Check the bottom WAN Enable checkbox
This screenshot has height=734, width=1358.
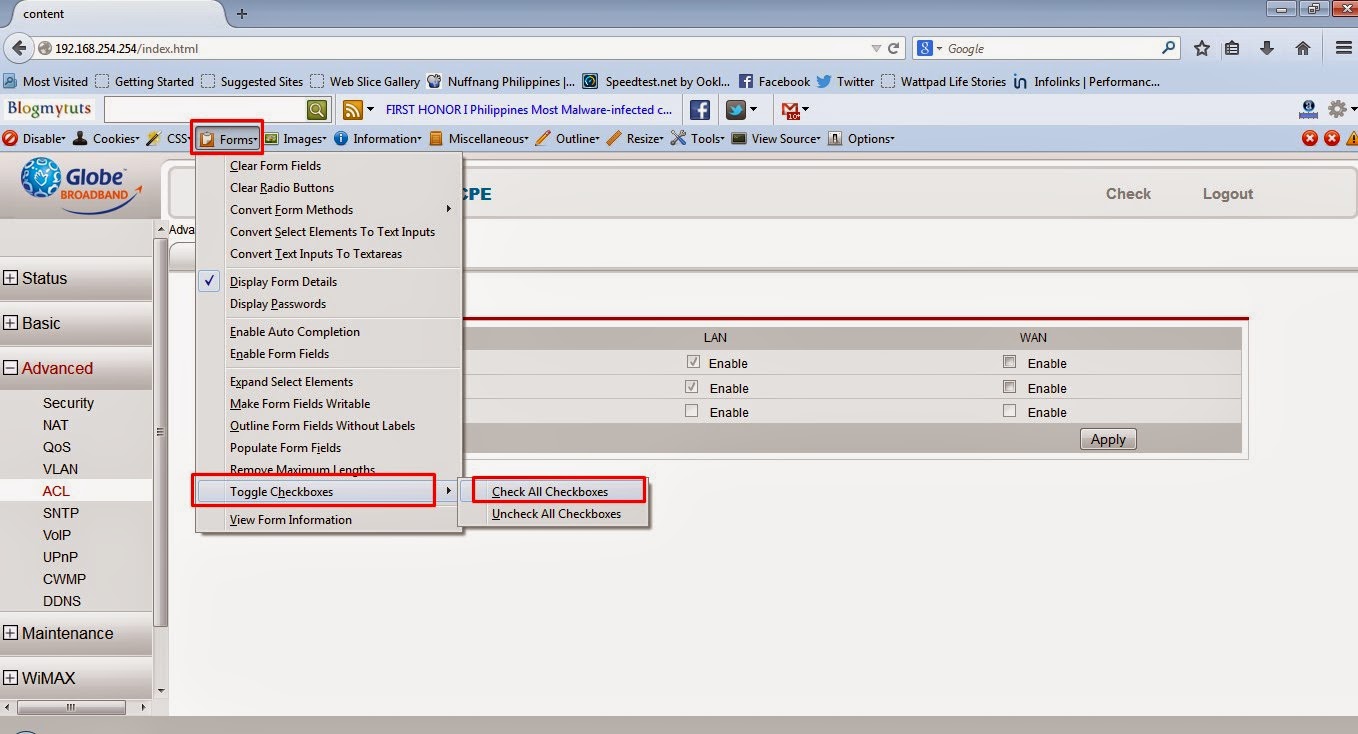1010,411
